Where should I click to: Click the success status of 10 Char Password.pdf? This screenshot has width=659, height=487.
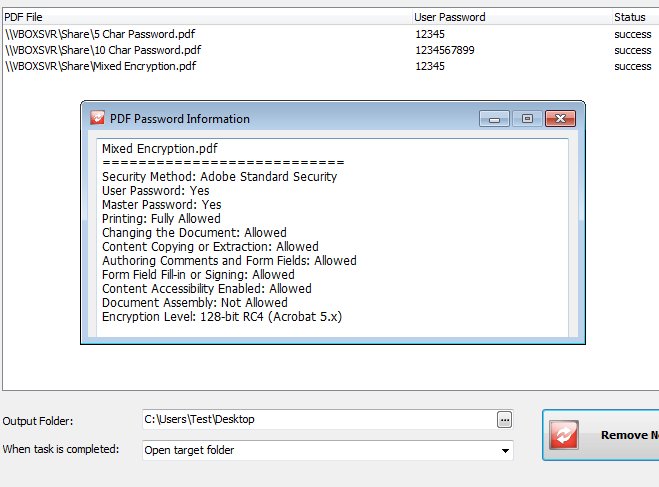coord(633,50)
